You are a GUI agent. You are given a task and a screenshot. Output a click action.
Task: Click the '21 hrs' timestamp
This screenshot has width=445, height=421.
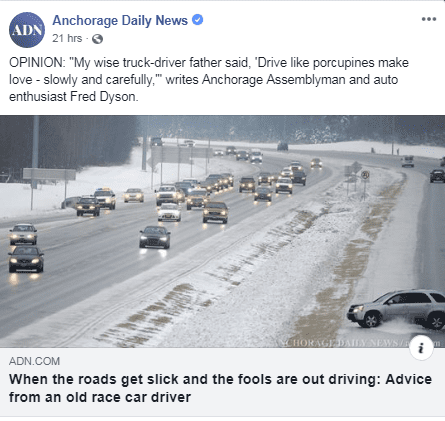pyautogui.click(x=67, y=38)
